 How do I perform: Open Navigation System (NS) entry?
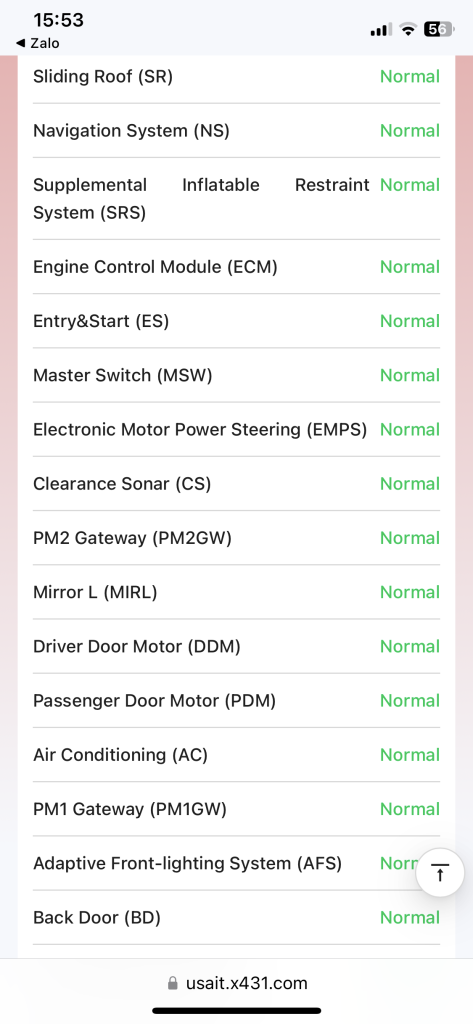(236, 131)
